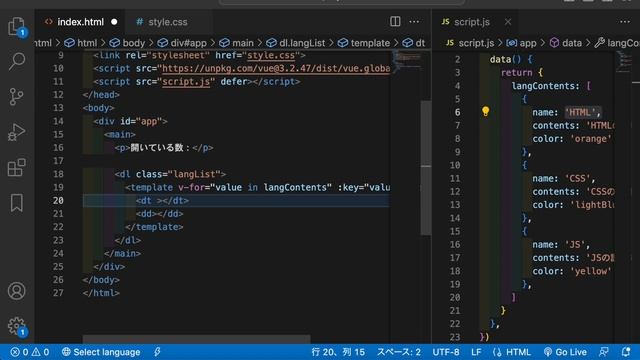Screen dimensions: 640x360
Task: Click the 'CSS' name value on line 11
Action: coord(578,178)
